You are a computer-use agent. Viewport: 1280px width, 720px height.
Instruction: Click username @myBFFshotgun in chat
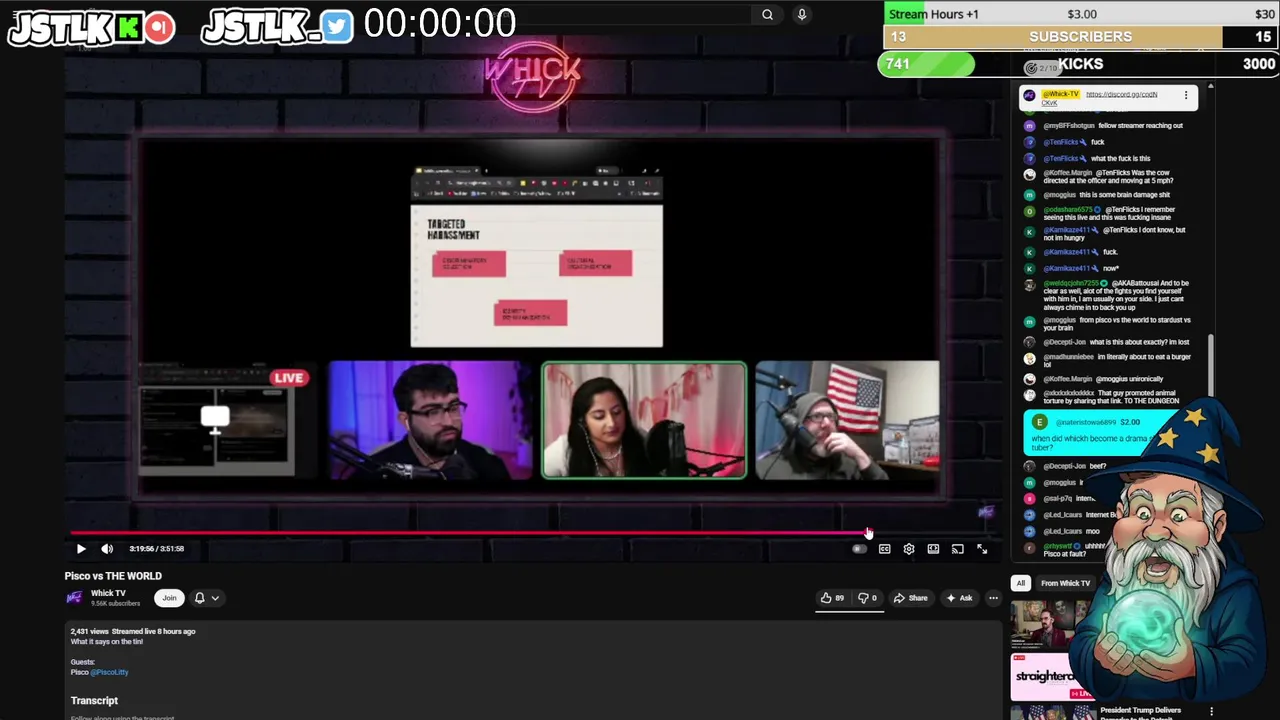(x=1069, y=126)
